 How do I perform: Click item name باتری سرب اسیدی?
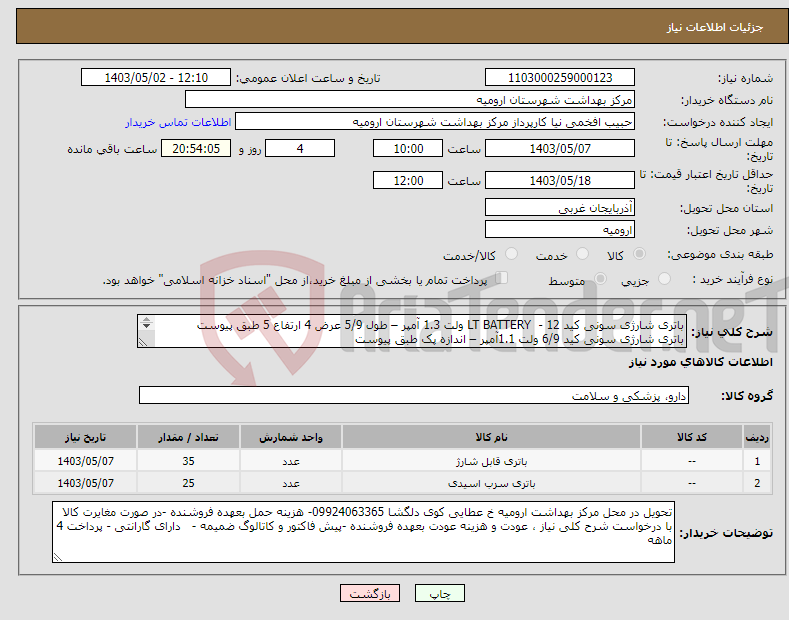point(491,483)
